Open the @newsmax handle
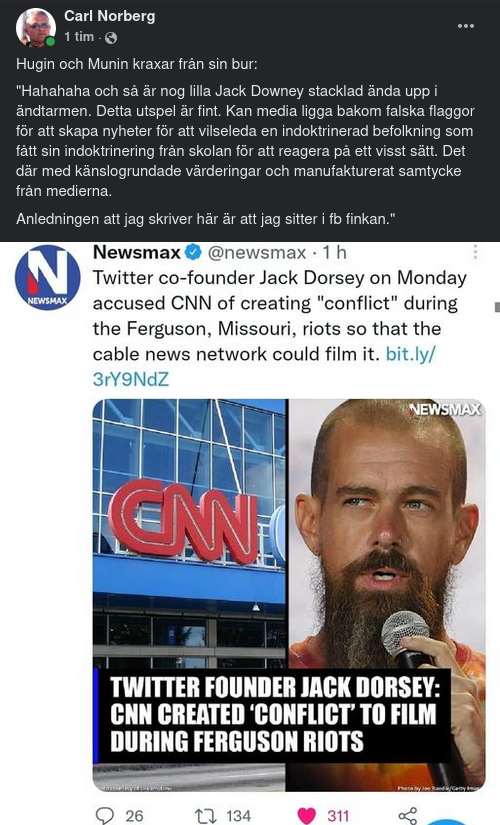Viewport: 500px width, 825px height. pos(257,253)
